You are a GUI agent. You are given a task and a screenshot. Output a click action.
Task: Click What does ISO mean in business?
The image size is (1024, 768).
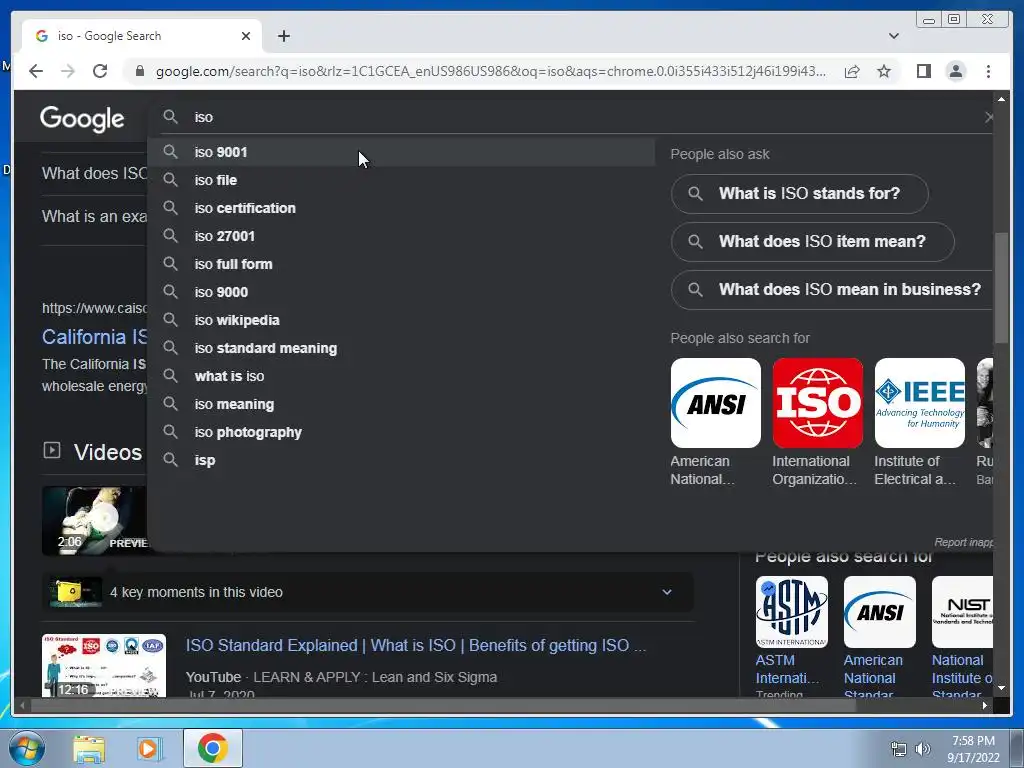pos(832,290)
